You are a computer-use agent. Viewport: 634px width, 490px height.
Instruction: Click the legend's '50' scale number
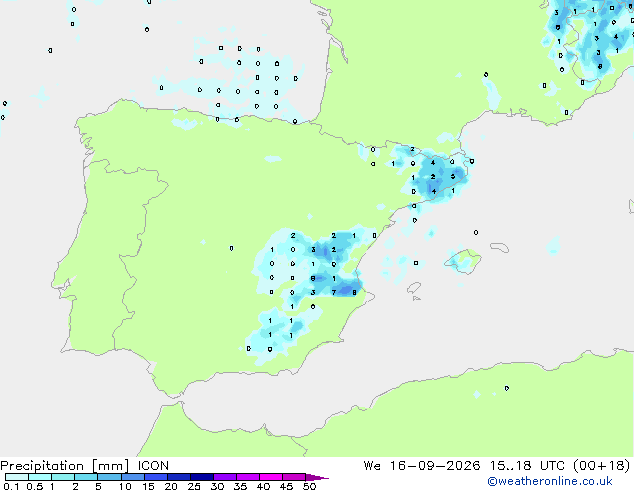point(309,486)
